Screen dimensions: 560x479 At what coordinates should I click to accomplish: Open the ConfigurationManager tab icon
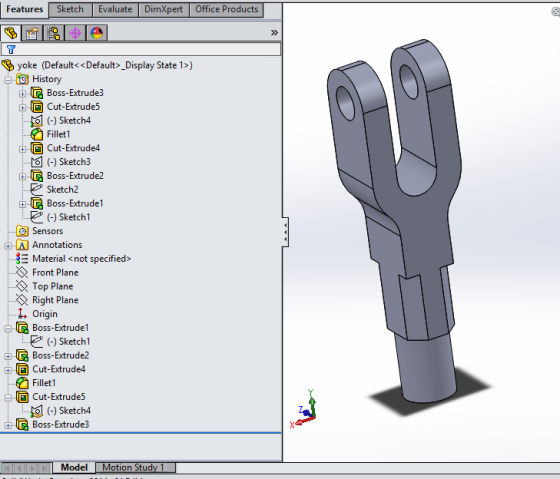(54, 33)
